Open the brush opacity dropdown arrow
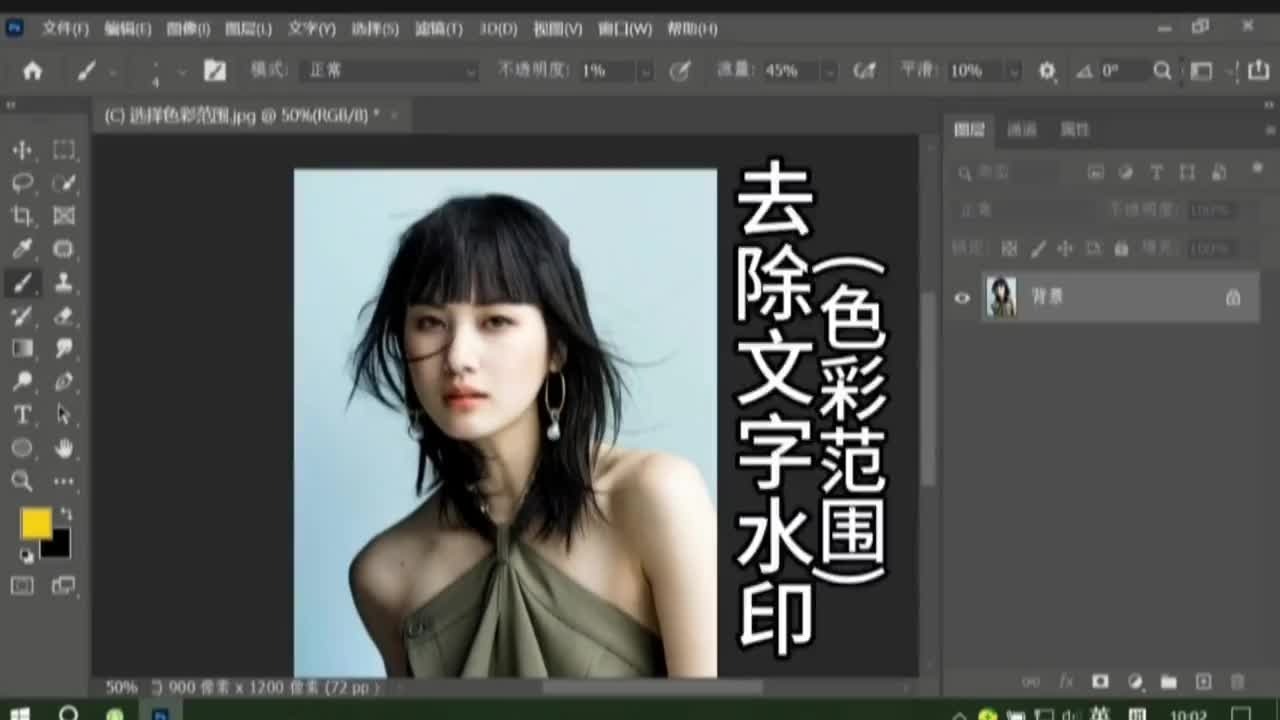Screen dimensions: 1280x720 pos(644,71)
